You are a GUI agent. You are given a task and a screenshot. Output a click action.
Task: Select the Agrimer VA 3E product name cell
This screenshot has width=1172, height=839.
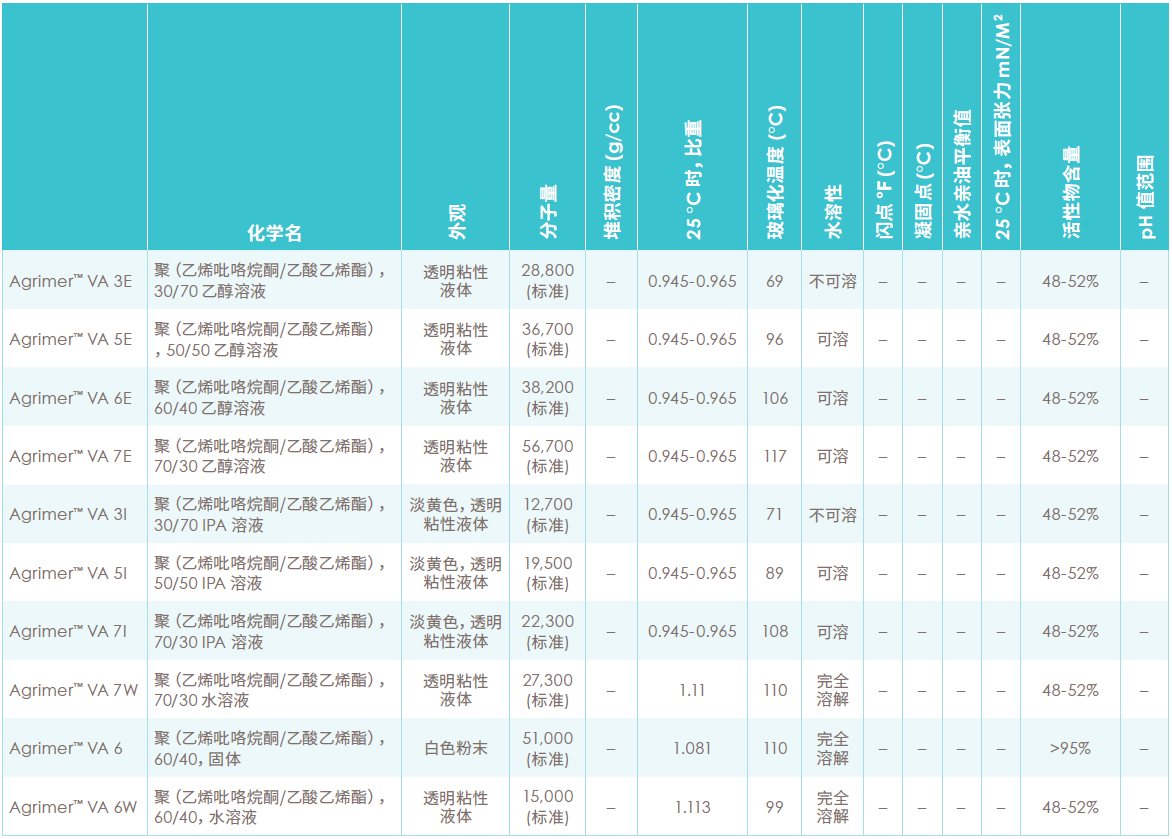pyautogui.click(x=70, y=281)
